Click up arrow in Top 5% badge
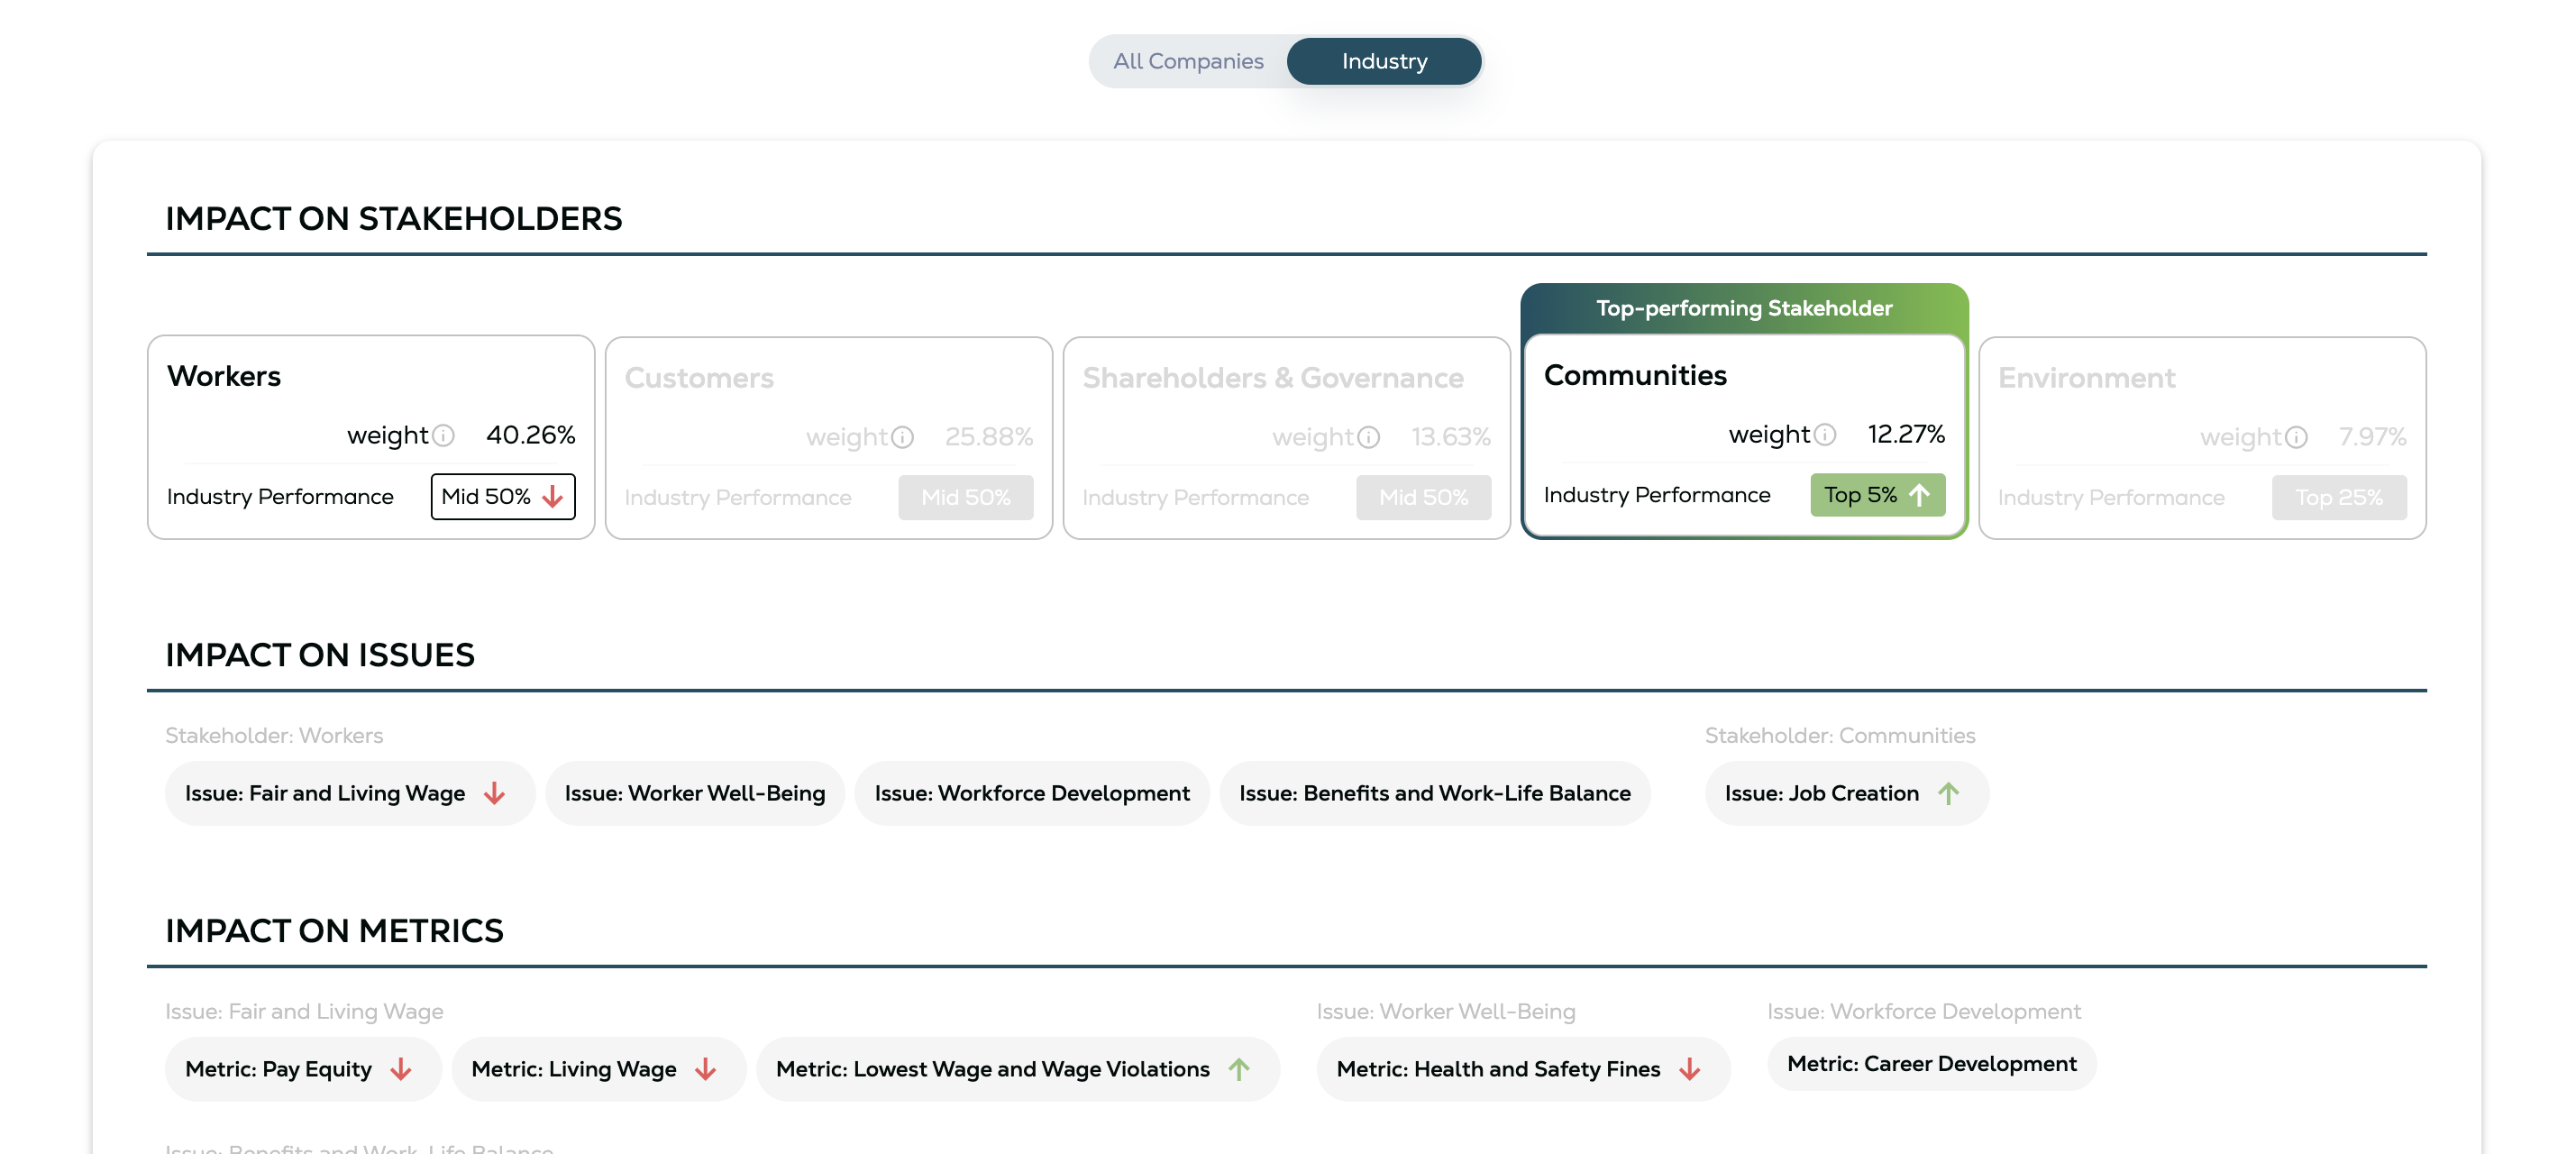Image resolution: width=2576 pixels, height=1154 pixels. [x=1918, y=495]
